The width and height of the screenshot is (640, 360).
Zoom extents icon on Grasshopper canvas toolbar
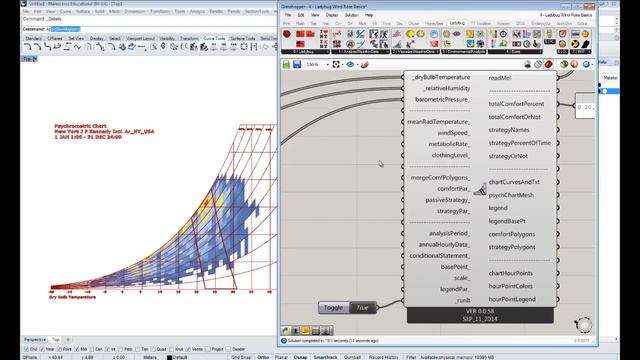pos(336,64)
